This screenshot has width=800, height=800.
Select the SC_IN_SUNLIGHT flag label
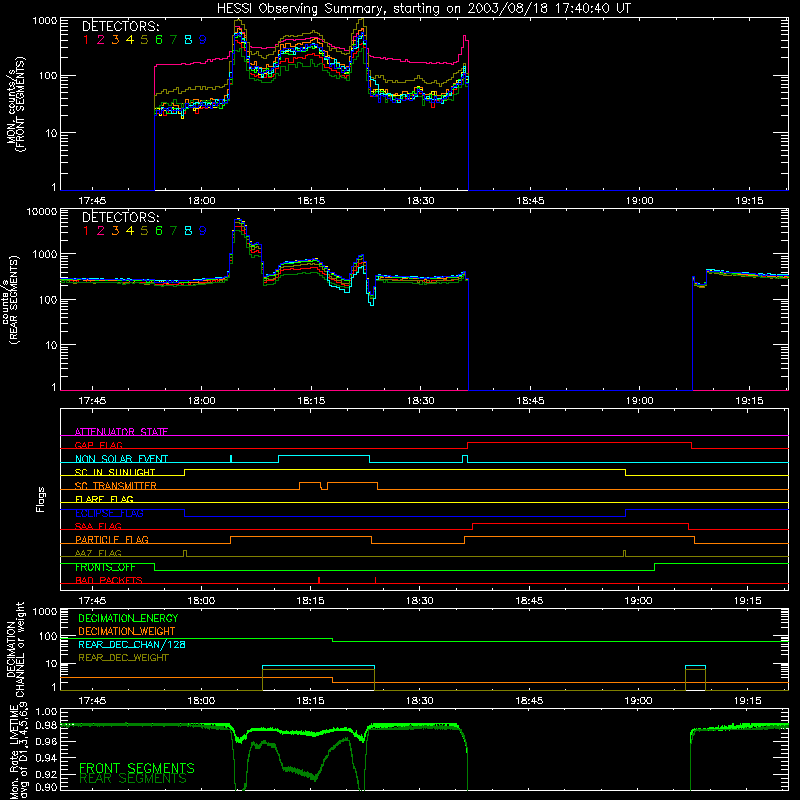click(115, 472)
